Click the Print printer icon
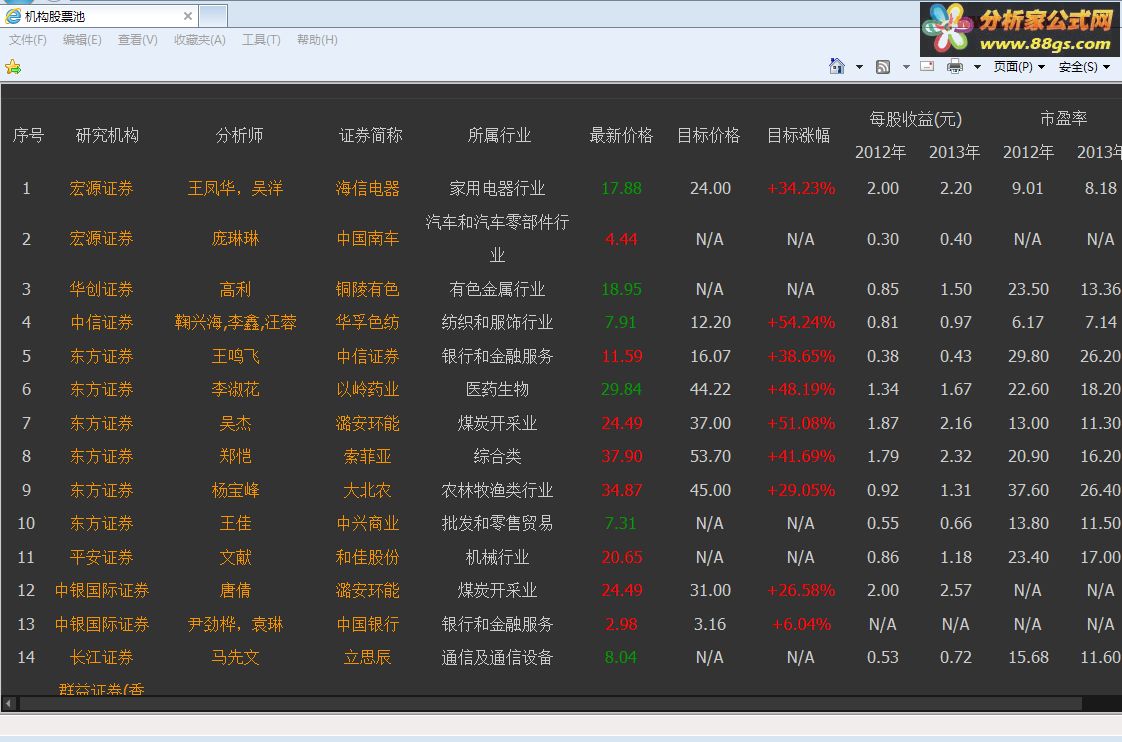Viewport: 1122px width, 742px height. click(x=955, y=67)
